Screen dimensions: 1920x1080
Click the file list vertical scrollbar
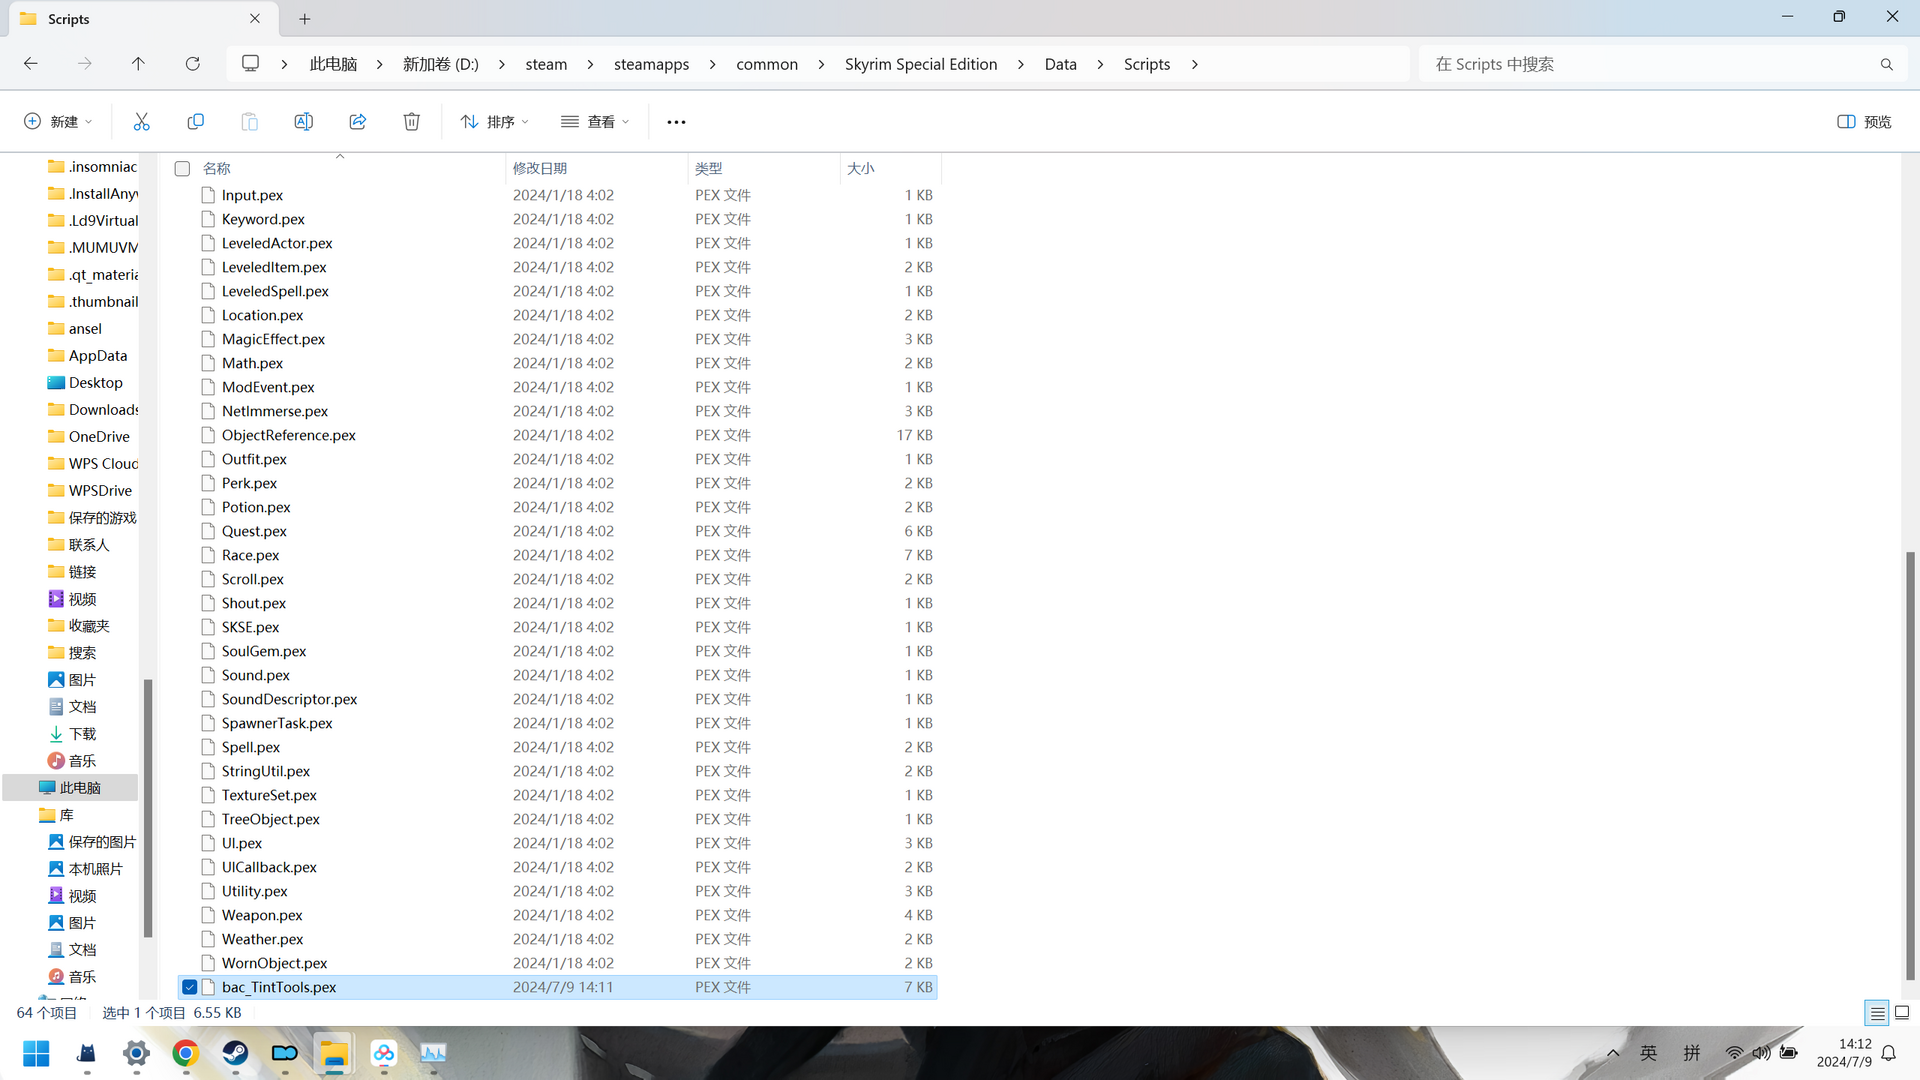tap(1910, 766)
